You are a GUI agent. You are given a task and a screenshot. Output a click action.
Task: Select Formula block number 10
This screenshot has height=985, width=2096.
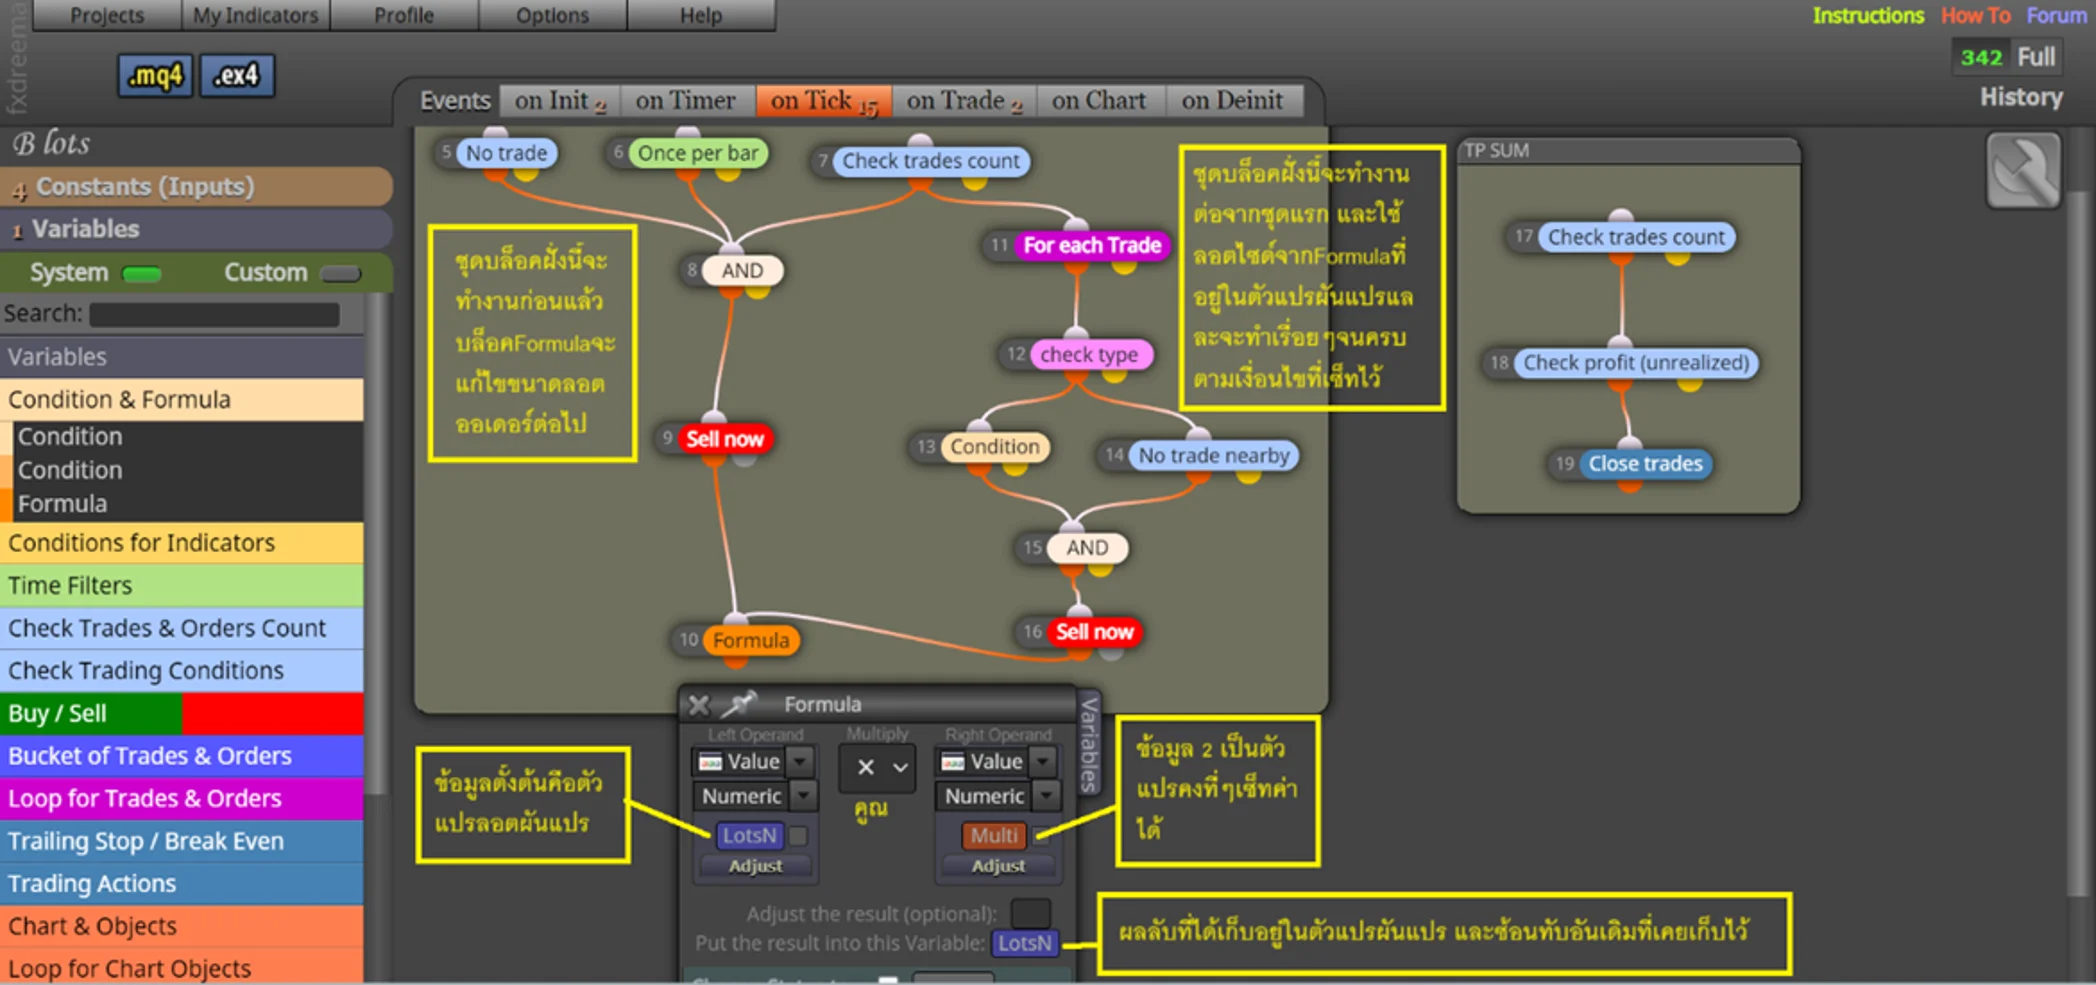[750, 640]
